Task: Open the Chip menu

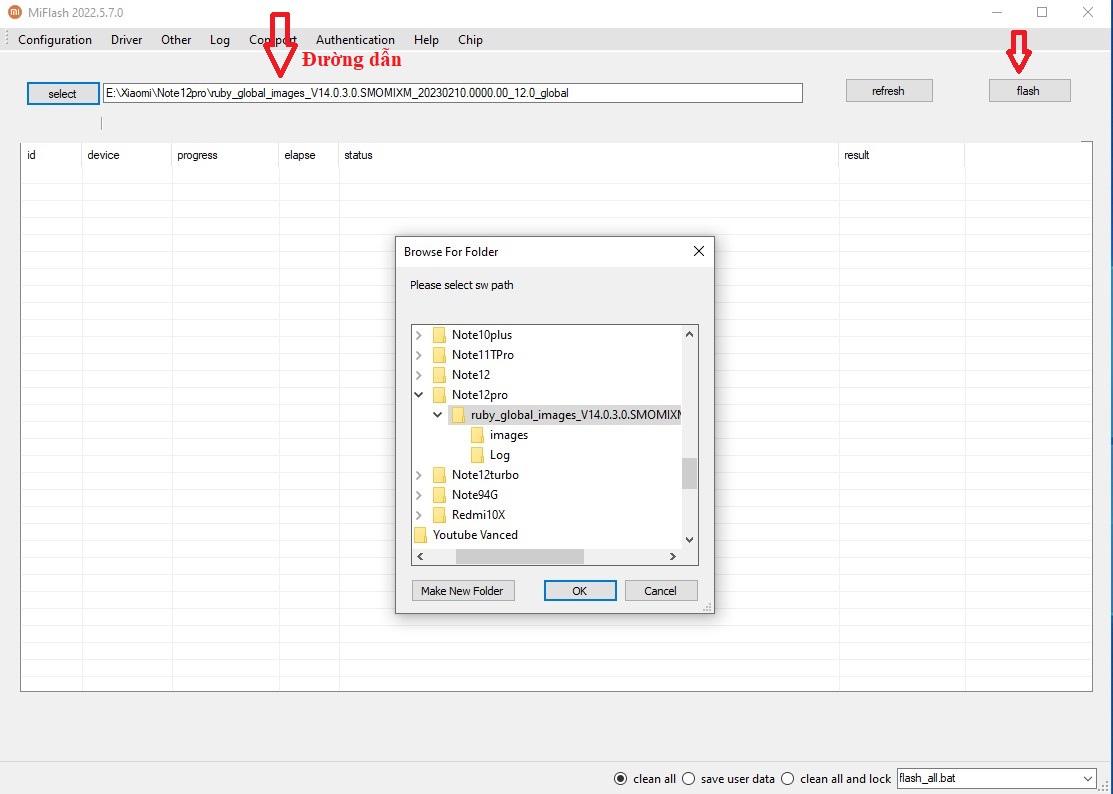Action: click(470, 40)
